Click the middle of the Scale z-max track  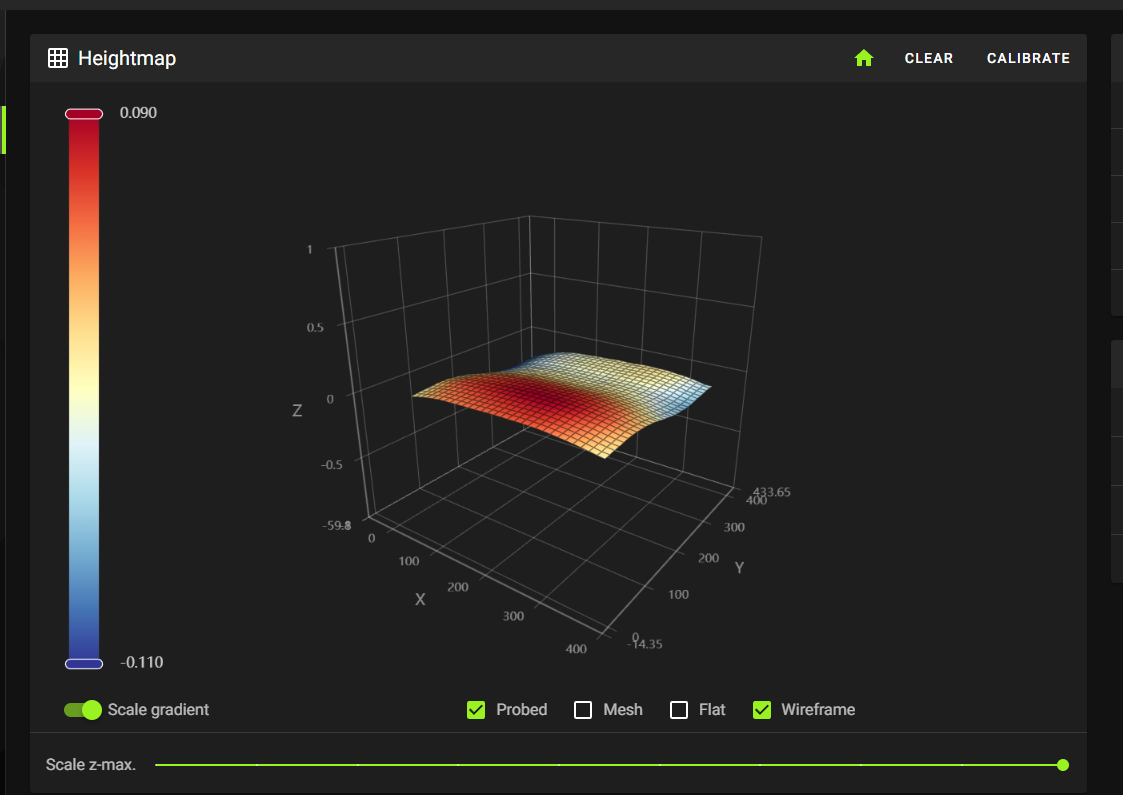pos(609,765)
